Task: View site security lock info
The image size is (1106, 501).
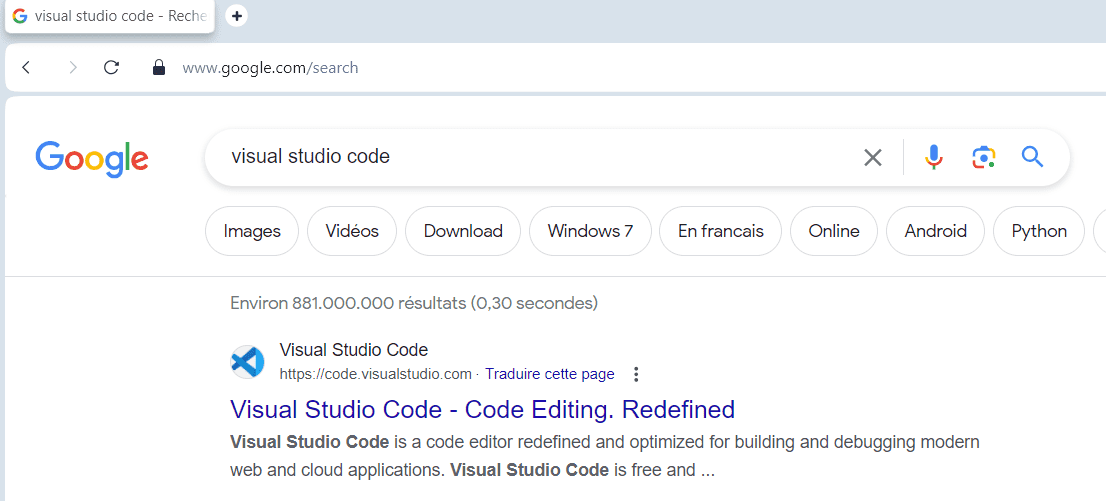Action: pos(159,68)
